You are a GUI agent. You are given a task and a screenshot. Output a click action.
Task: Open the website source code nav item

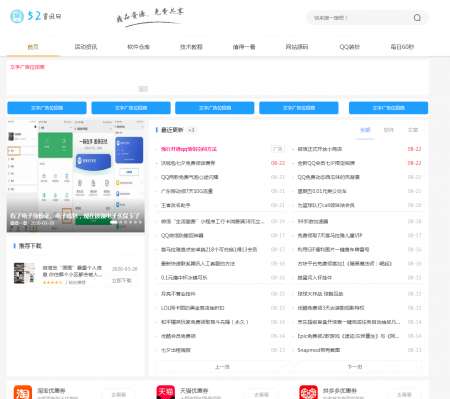click(297, 47)
